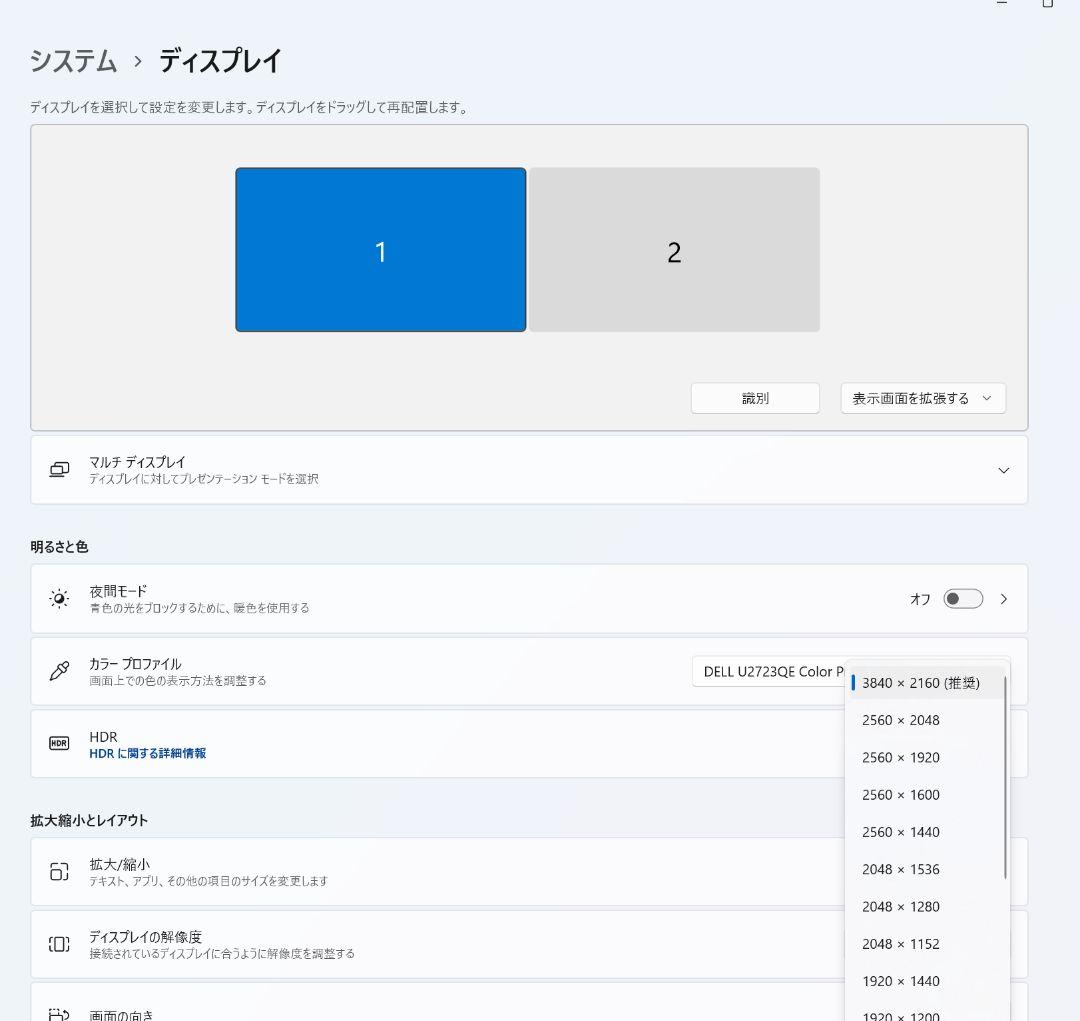Toggle the 夜間モード switch on
The width and height of the screenshot is (1080, 1021).
962,598
